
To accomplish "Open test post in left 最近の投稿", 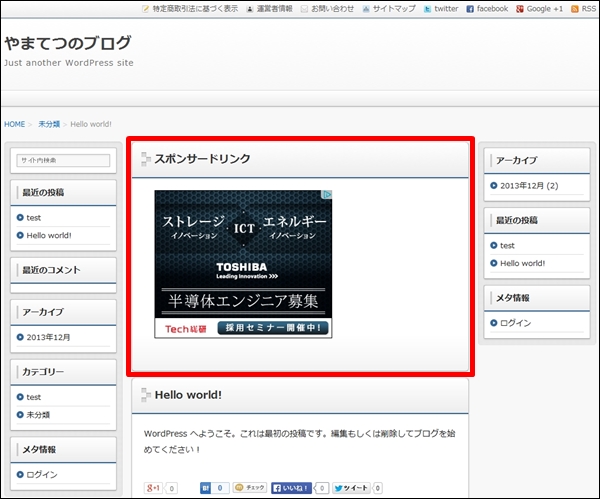I will coord(34,218).
